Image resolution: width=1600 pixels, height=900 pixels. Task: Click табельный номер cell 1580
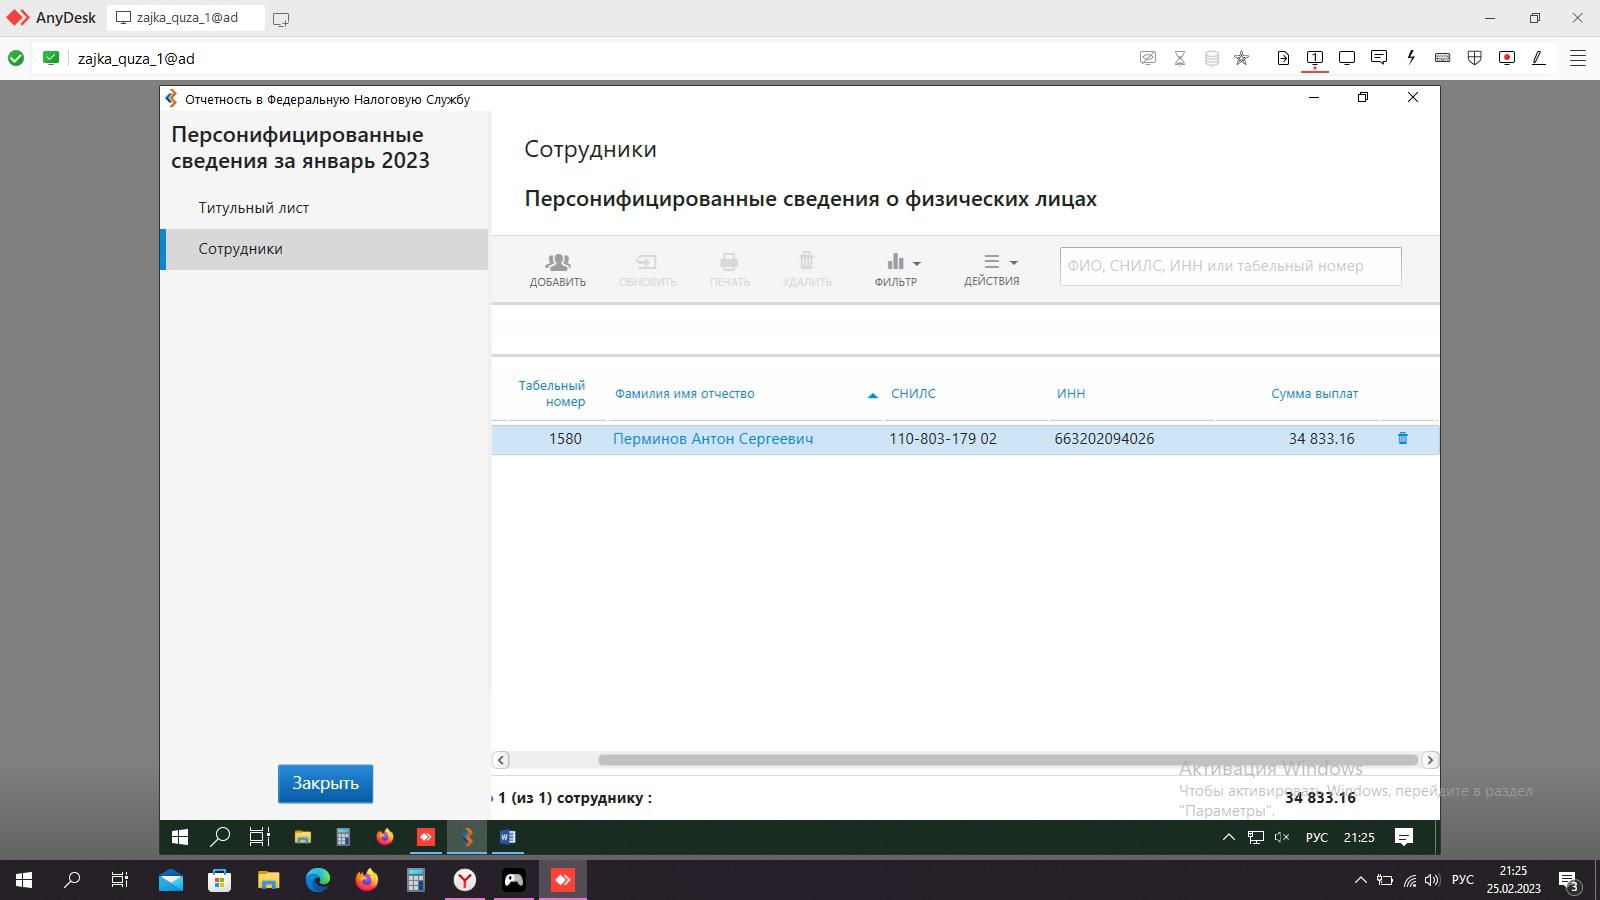pos(565,439)
